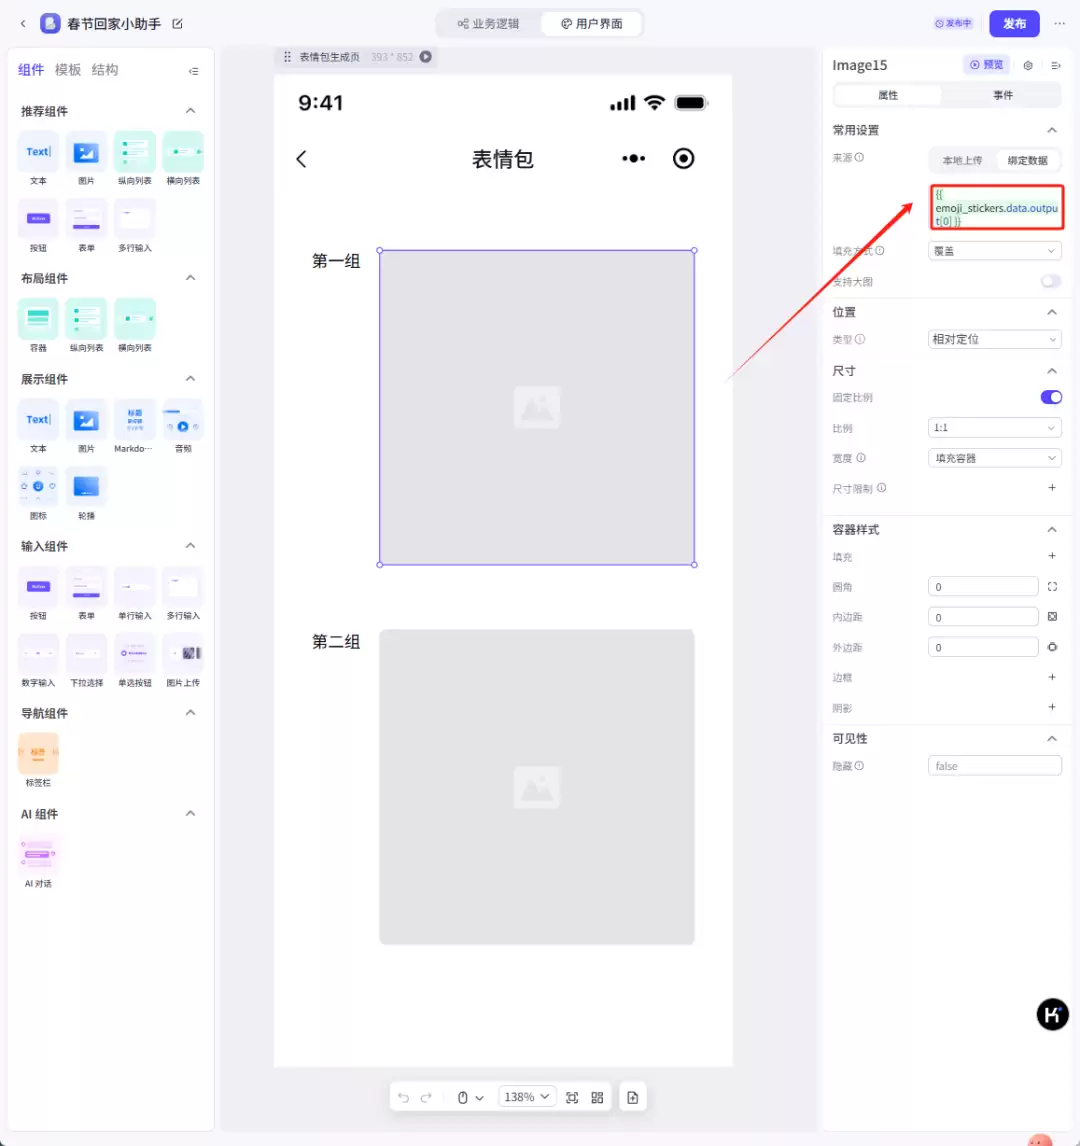Click the 轮播 carousel component icon
This screenshot has width=1080, height=1146.
(x=86, y=489)
